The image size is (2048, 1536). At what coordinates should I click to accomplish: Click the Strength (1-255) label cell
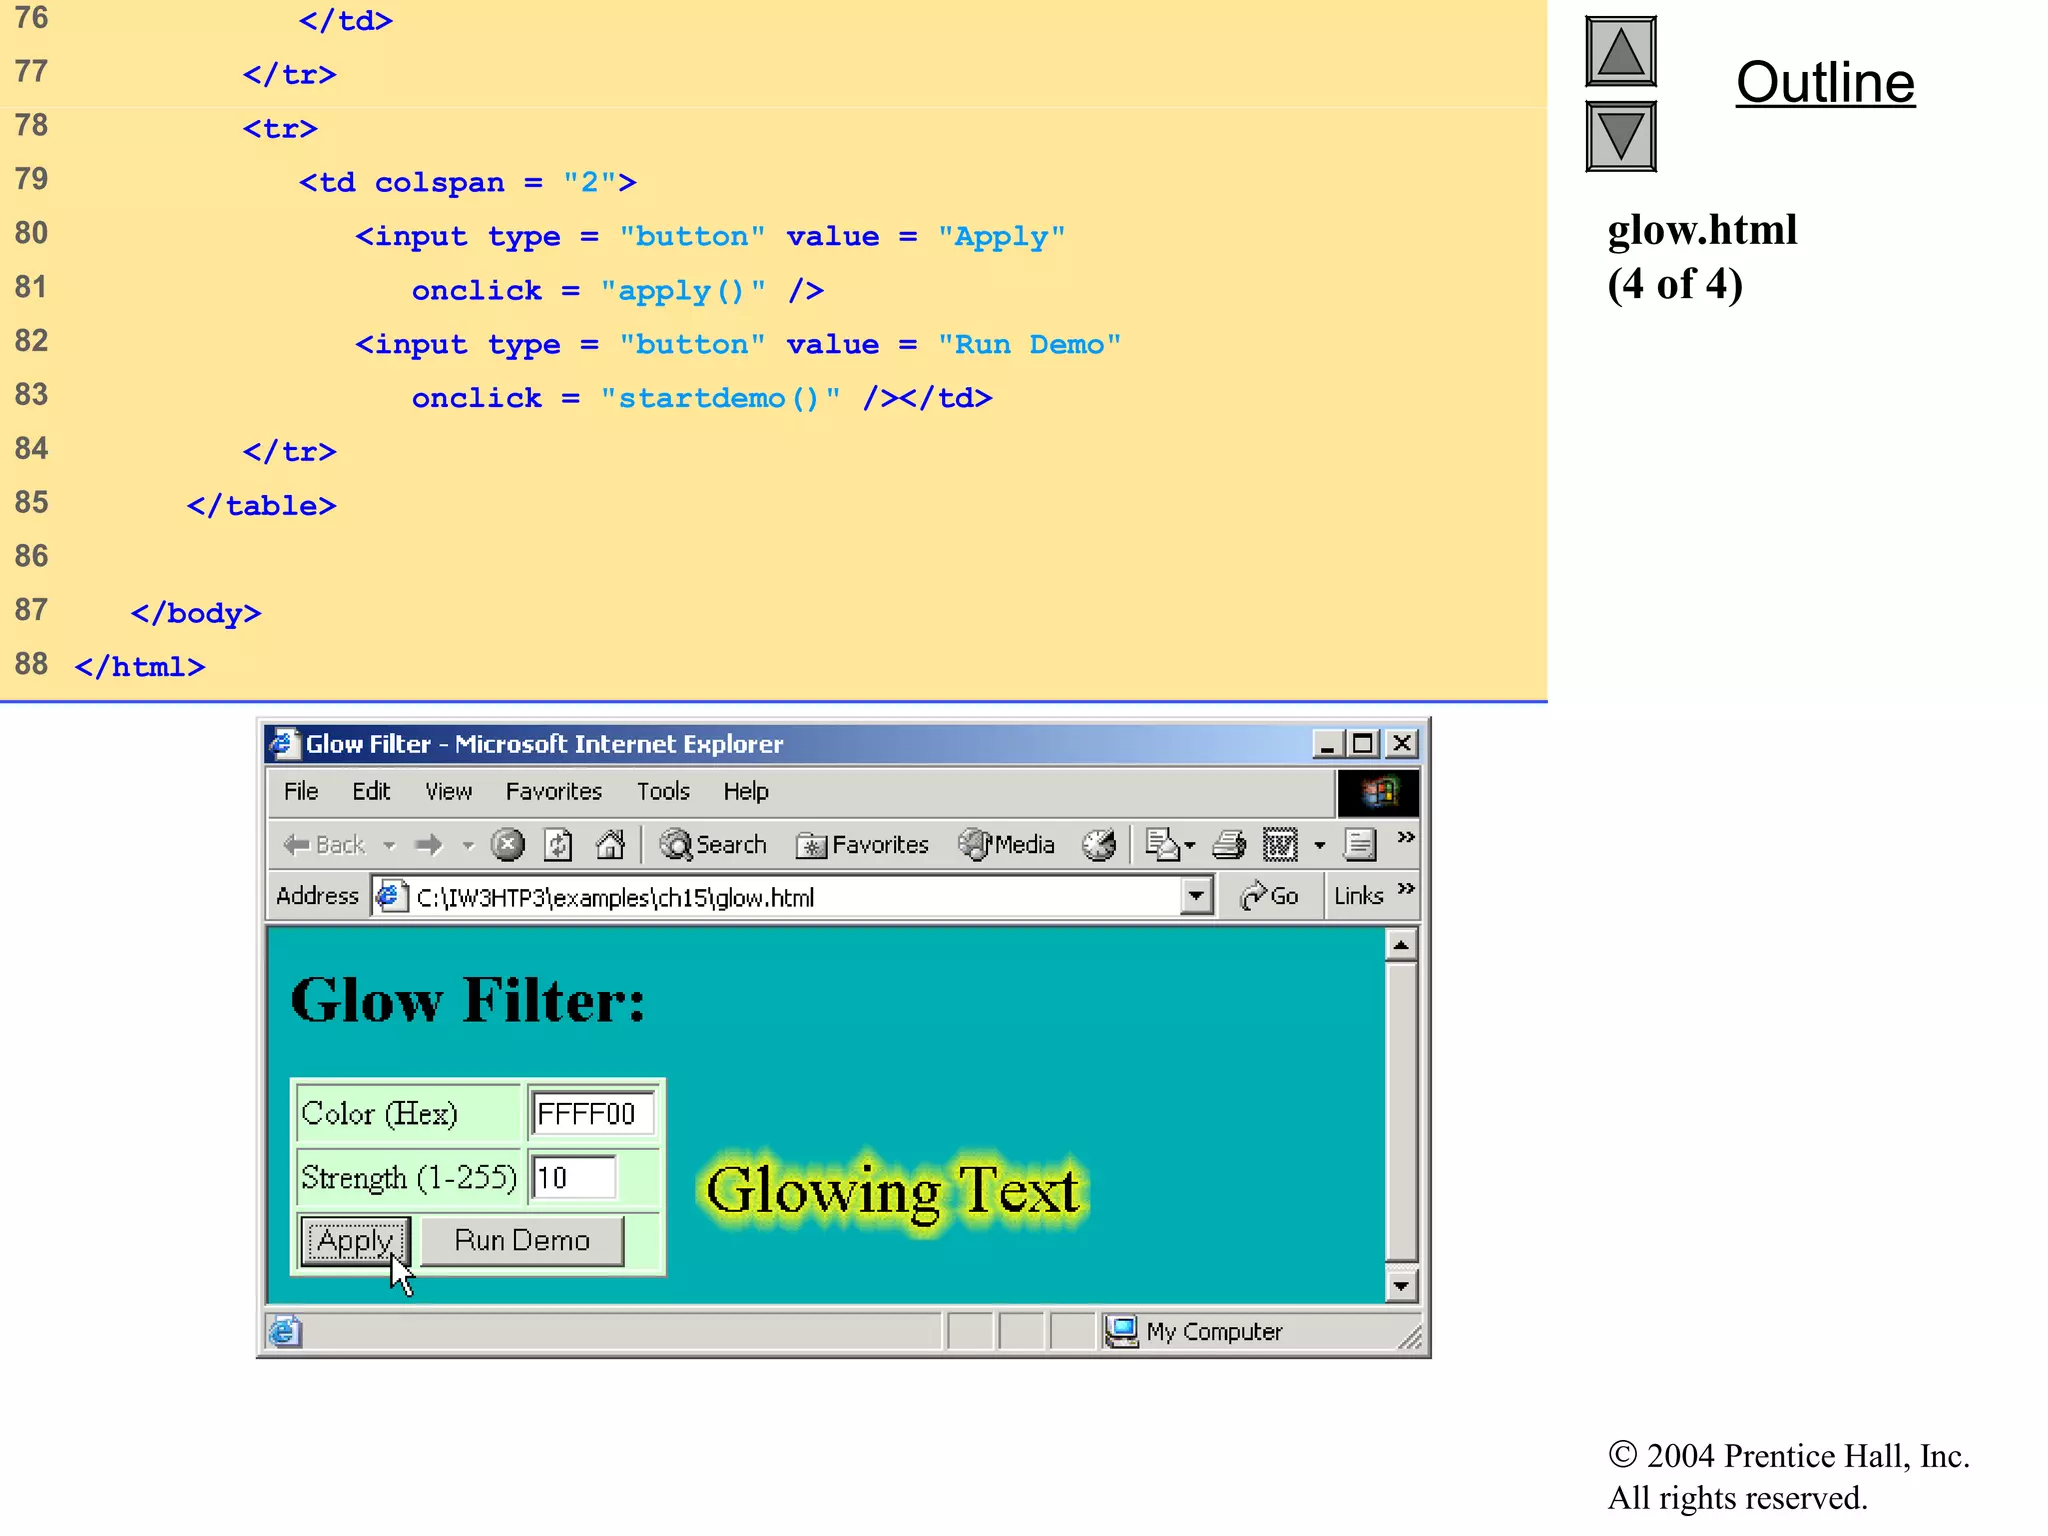coord(409,1177)
